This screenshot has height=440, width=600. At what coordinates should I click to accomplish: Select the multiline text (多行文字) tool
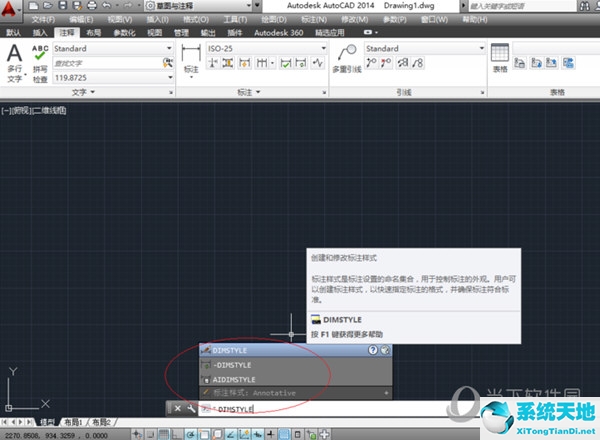click(x=14, y=60)
